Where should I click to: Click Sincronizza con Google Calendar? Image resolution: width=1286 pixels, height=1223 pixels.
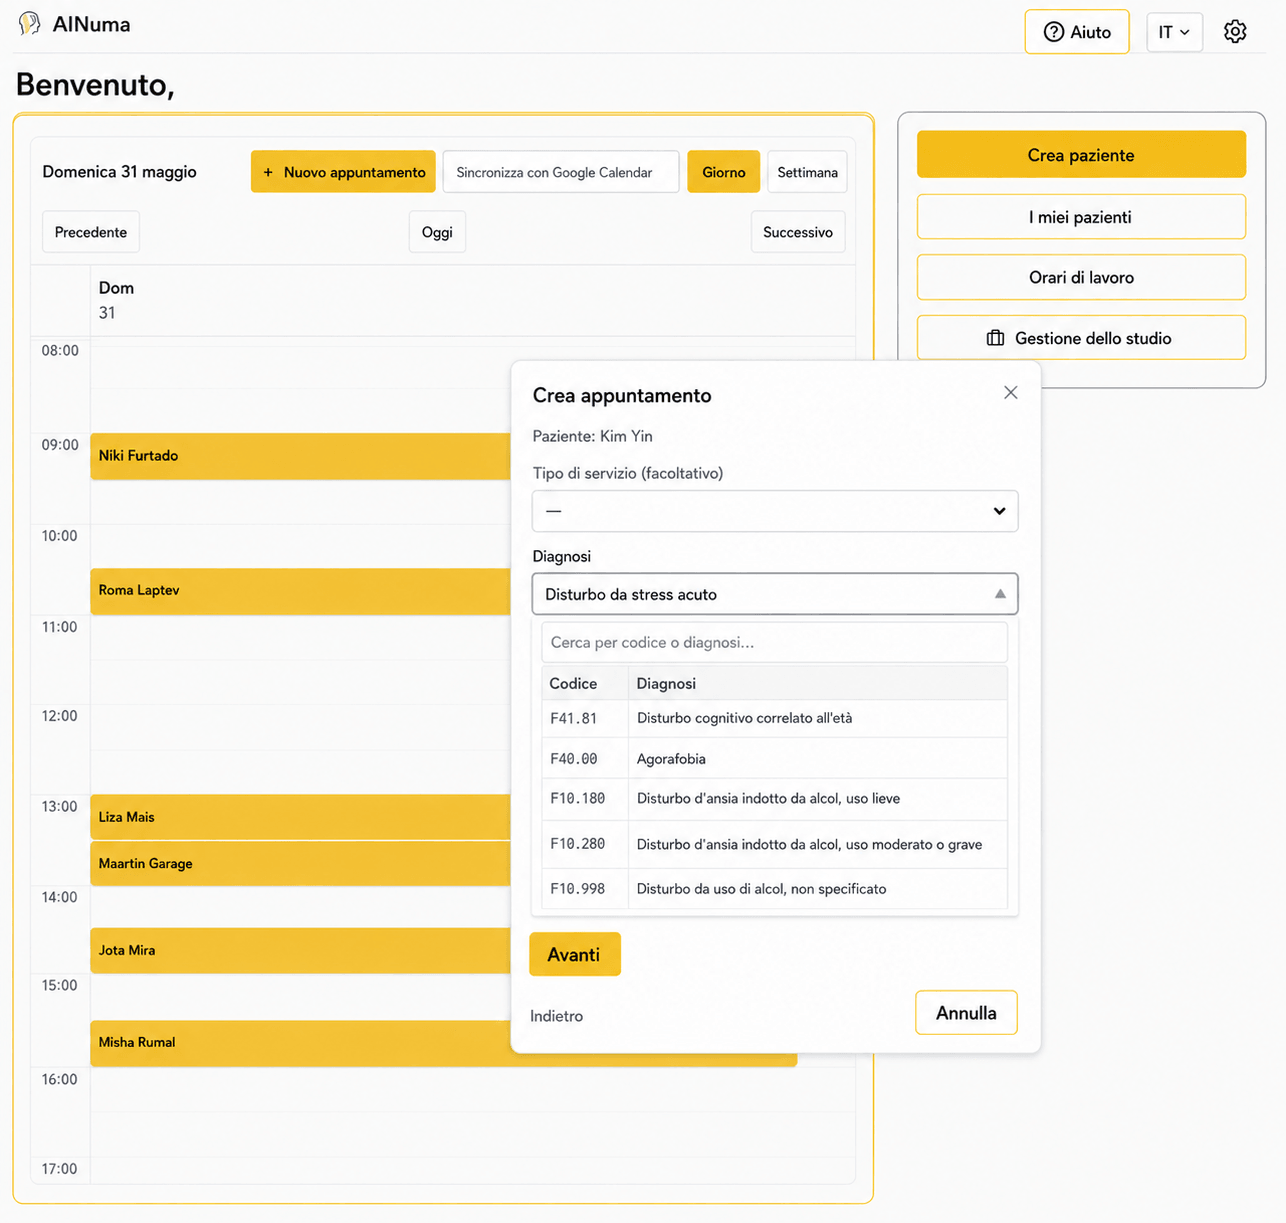coord(561,172)
